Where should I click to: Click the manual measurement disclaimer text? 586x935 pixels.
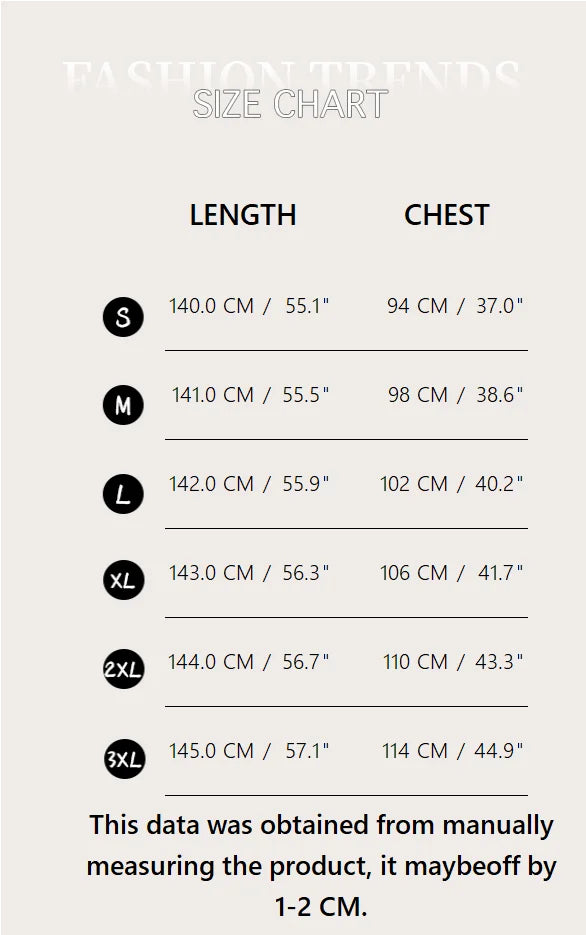tap(321, 866)
